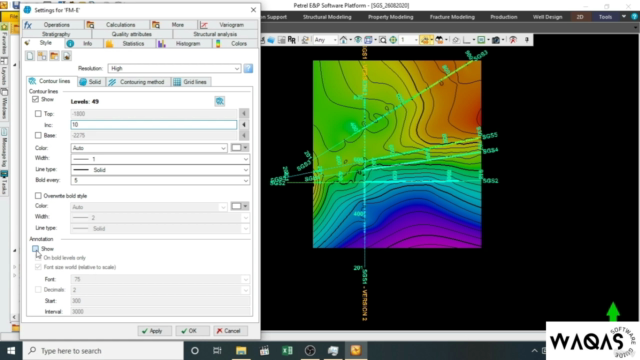The width and height of the screenshot is (640, 360).
Task: Toggle the Decimals checkbox
Action: (x=38, y=289)
